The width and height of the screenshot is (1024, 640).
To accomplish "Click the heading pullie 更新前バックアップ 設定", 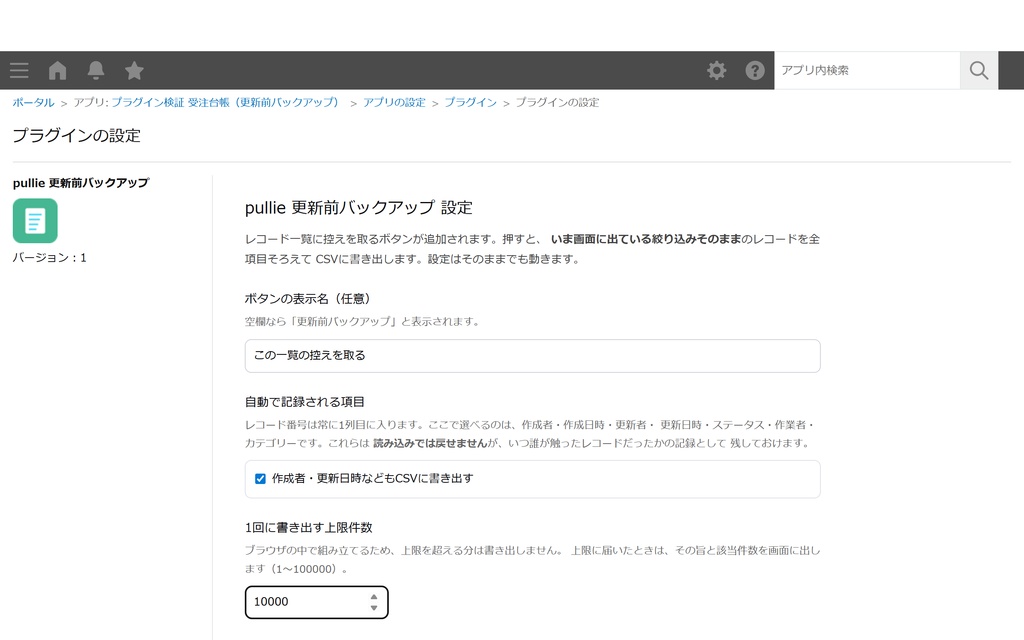I will 359,208.
